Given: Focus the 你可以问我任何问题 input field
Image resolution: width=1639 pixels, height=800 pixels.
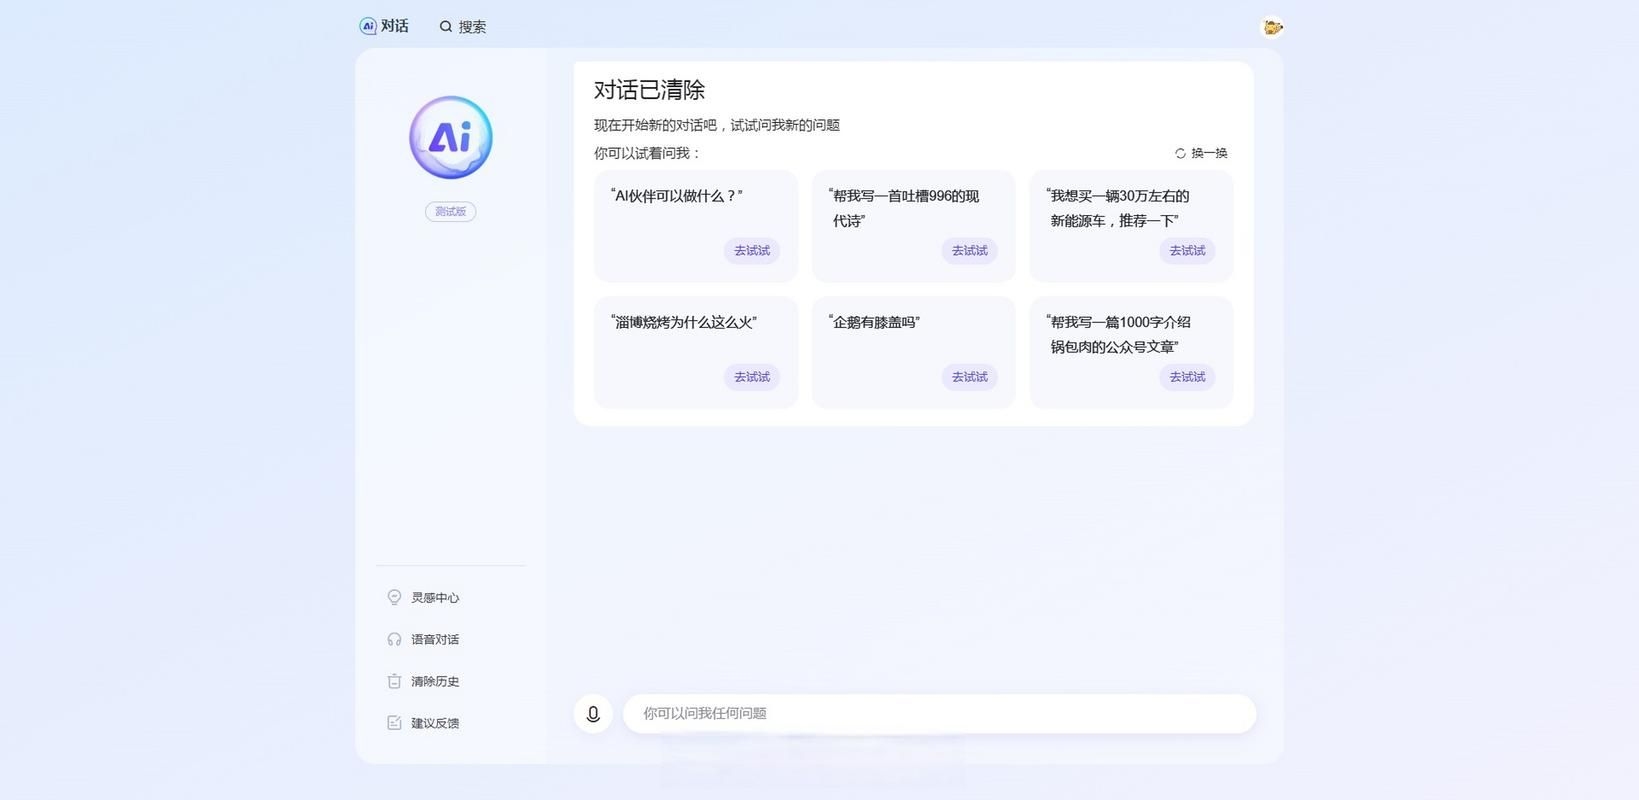Looking at the screenshot, I should (939, 714).
